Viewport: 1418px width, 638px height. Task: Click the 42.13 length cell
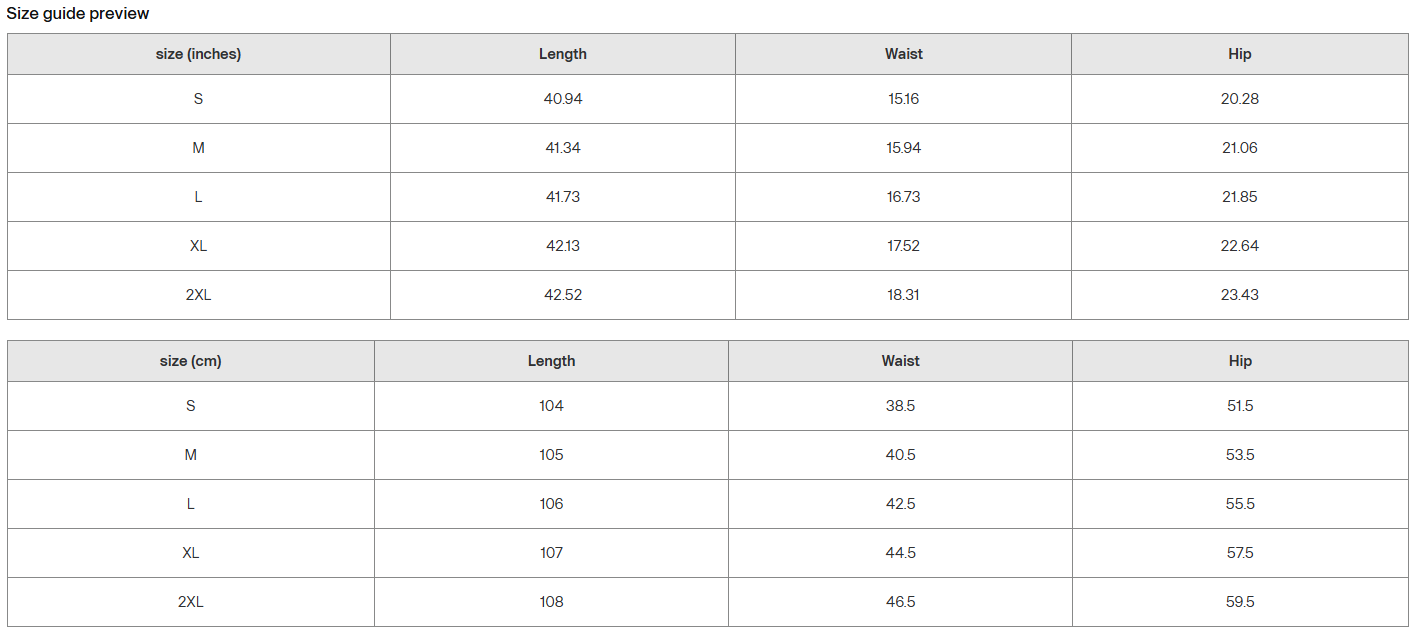click(562, 246)
